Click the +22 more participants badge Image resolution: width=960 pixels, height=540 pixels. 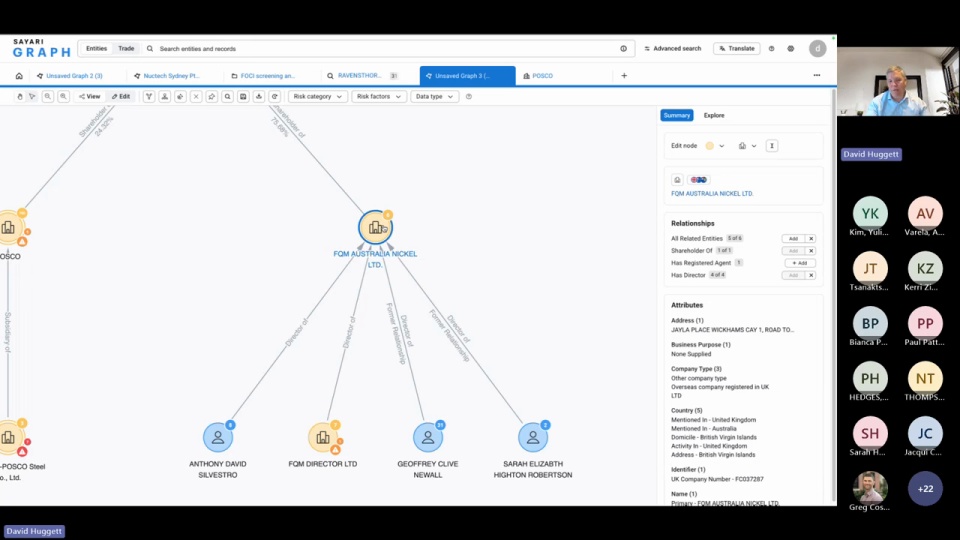[925, 489]
